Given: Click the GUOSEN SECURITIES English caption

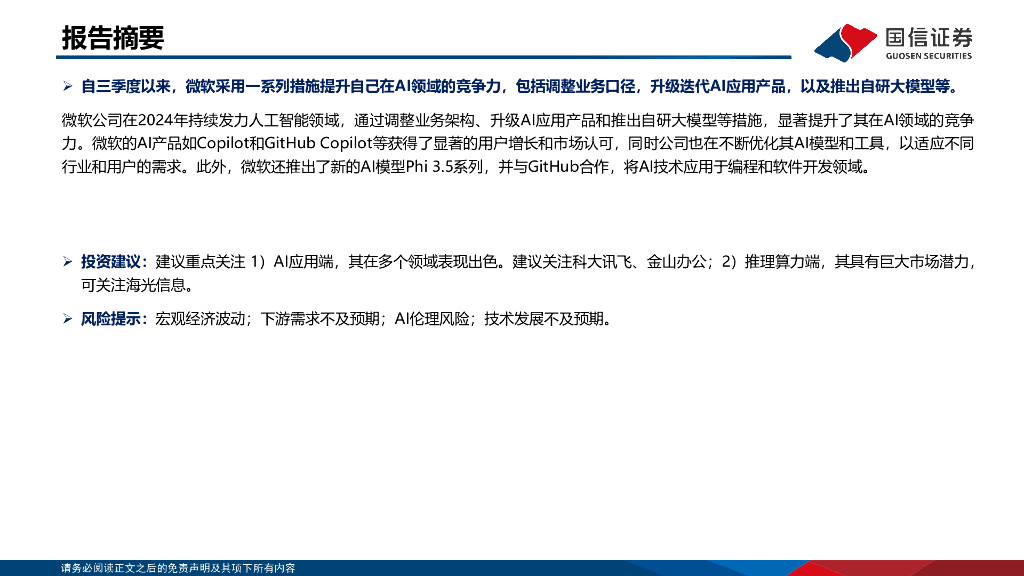Looking at the screenshot, I should click(x=929, y=56).
